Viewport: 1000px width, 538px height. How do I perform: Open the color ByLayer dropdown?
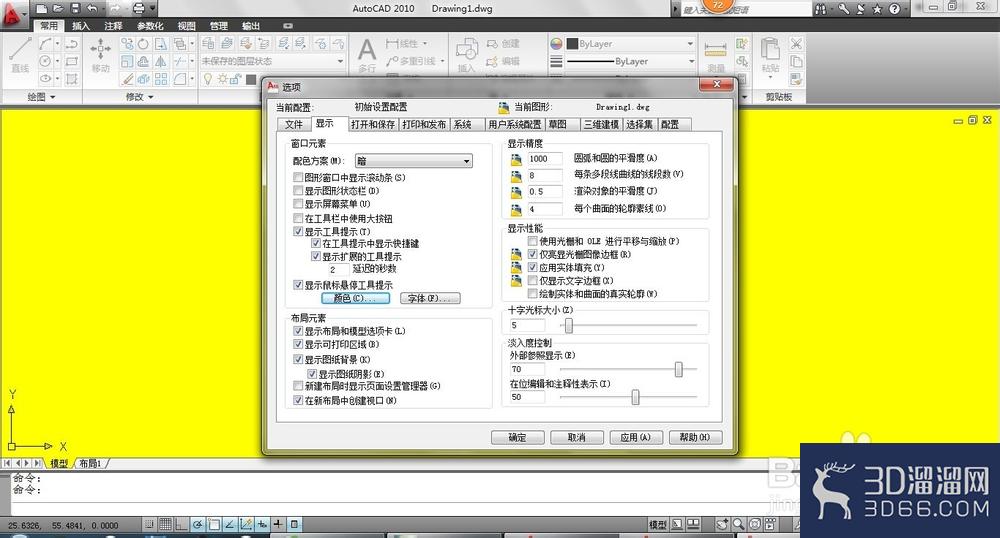pos(629,44)
